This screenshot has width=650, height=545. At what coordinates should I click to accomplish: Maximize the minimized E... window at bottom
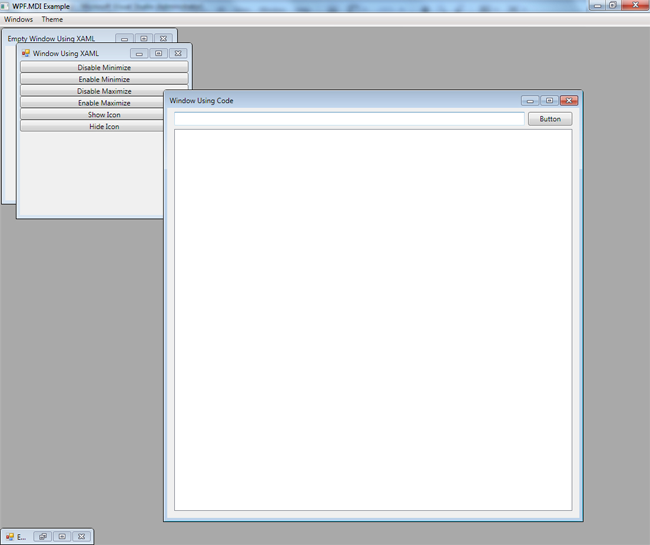[x=62, y=536]
